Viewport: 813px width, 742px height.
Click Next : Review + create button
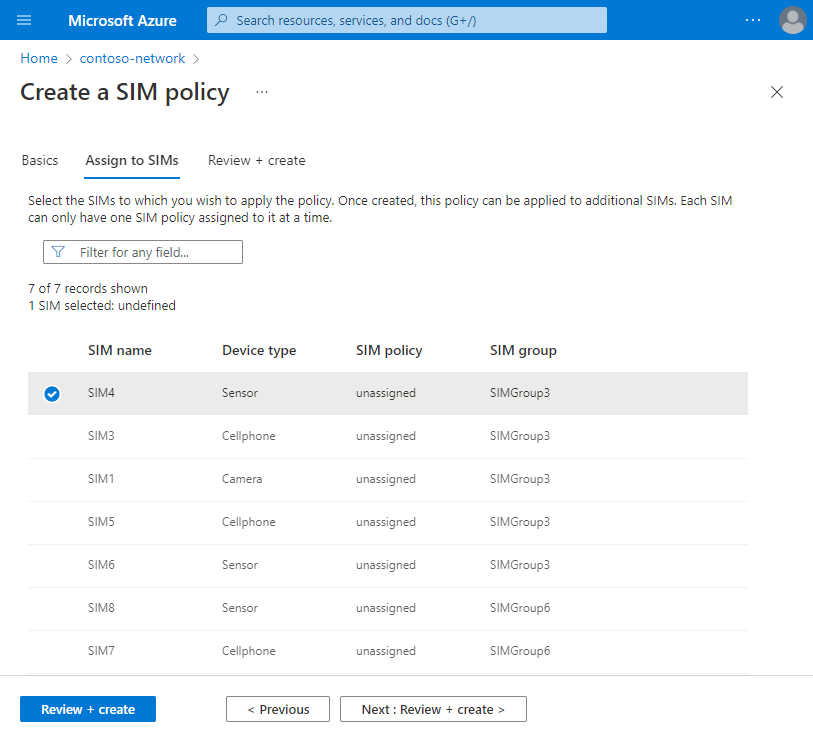[433, 709]
